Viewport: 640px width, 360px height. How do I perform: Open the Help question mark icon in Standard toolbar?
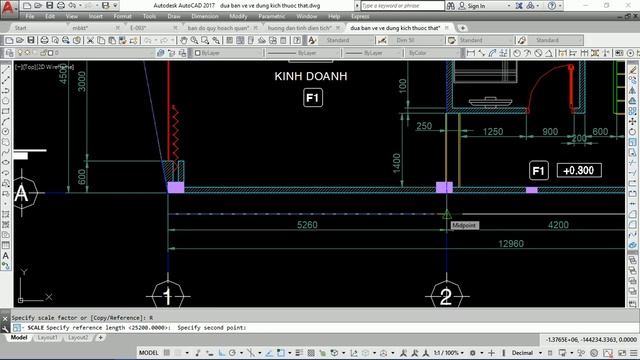pos(297,40)
